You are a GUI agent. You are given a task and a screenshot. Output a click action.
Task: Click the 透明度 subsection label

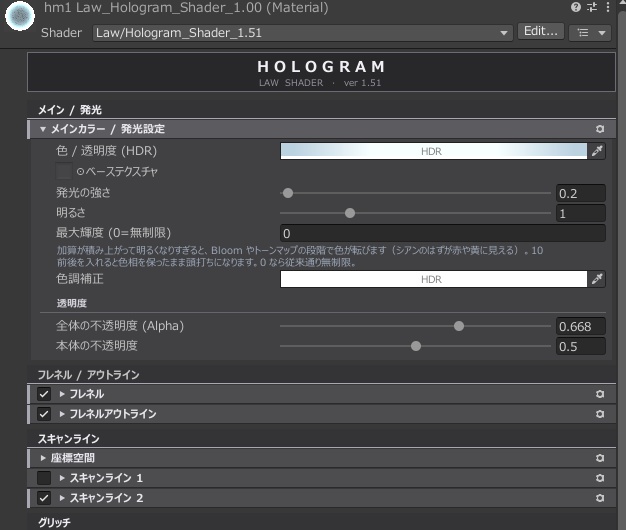(71, 303)
